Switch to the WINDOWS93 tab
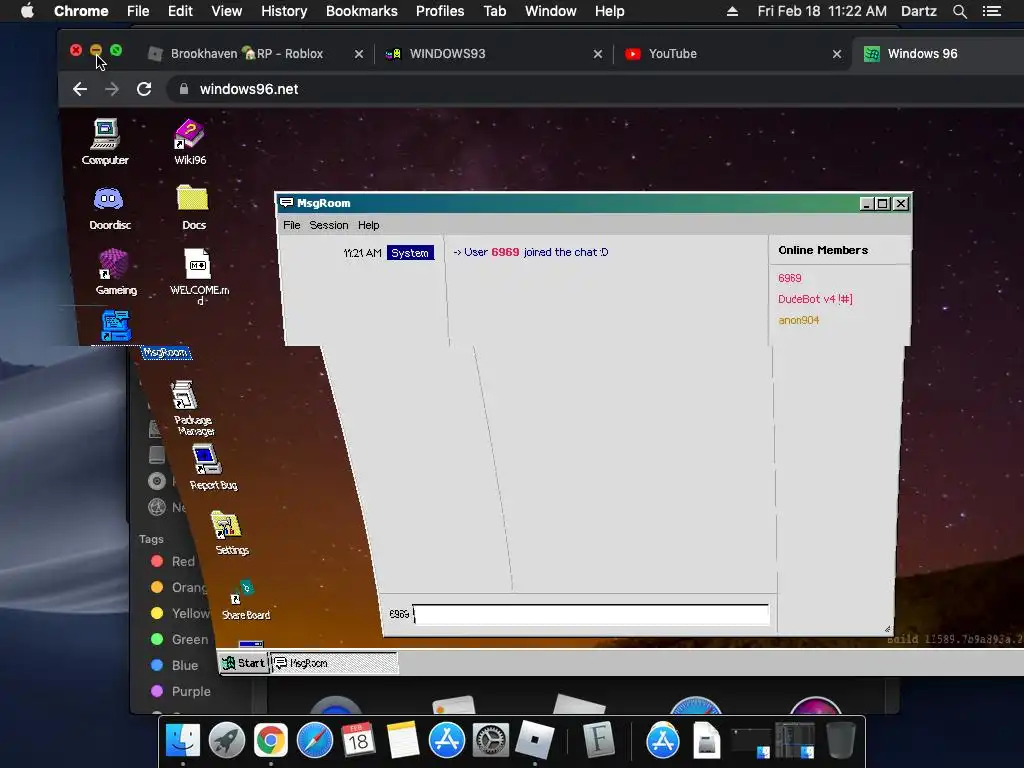The height and width of the screenshot is (768, 1024). pos(447,54)
